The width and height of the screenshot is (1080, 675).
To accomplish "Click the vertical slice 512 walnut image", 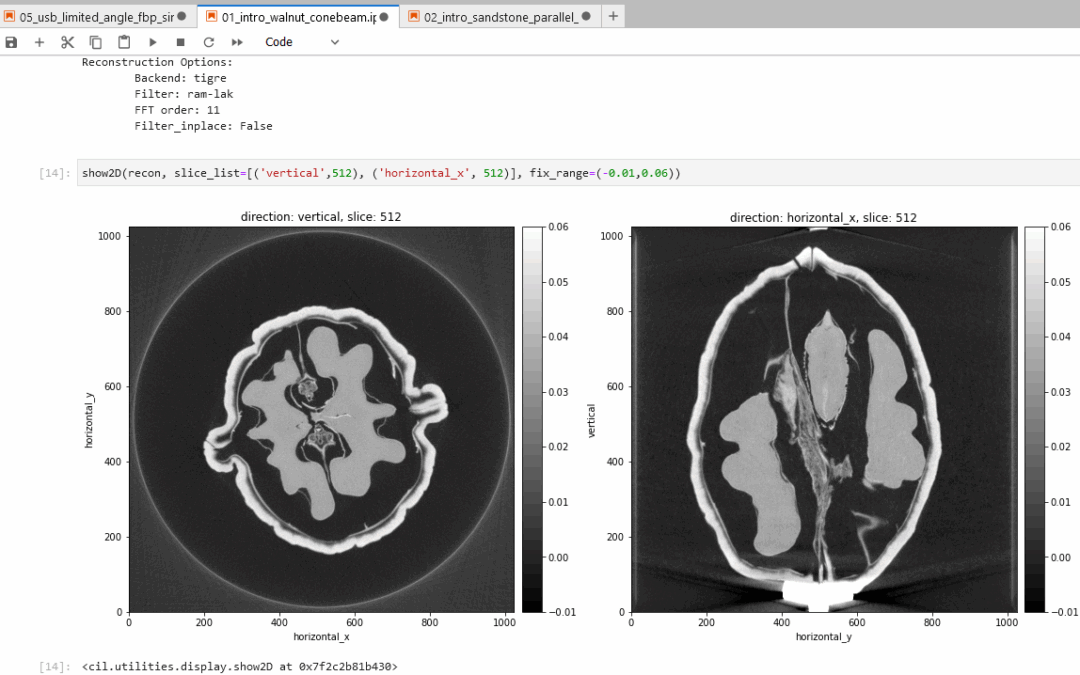I will [x=321, y=419].
